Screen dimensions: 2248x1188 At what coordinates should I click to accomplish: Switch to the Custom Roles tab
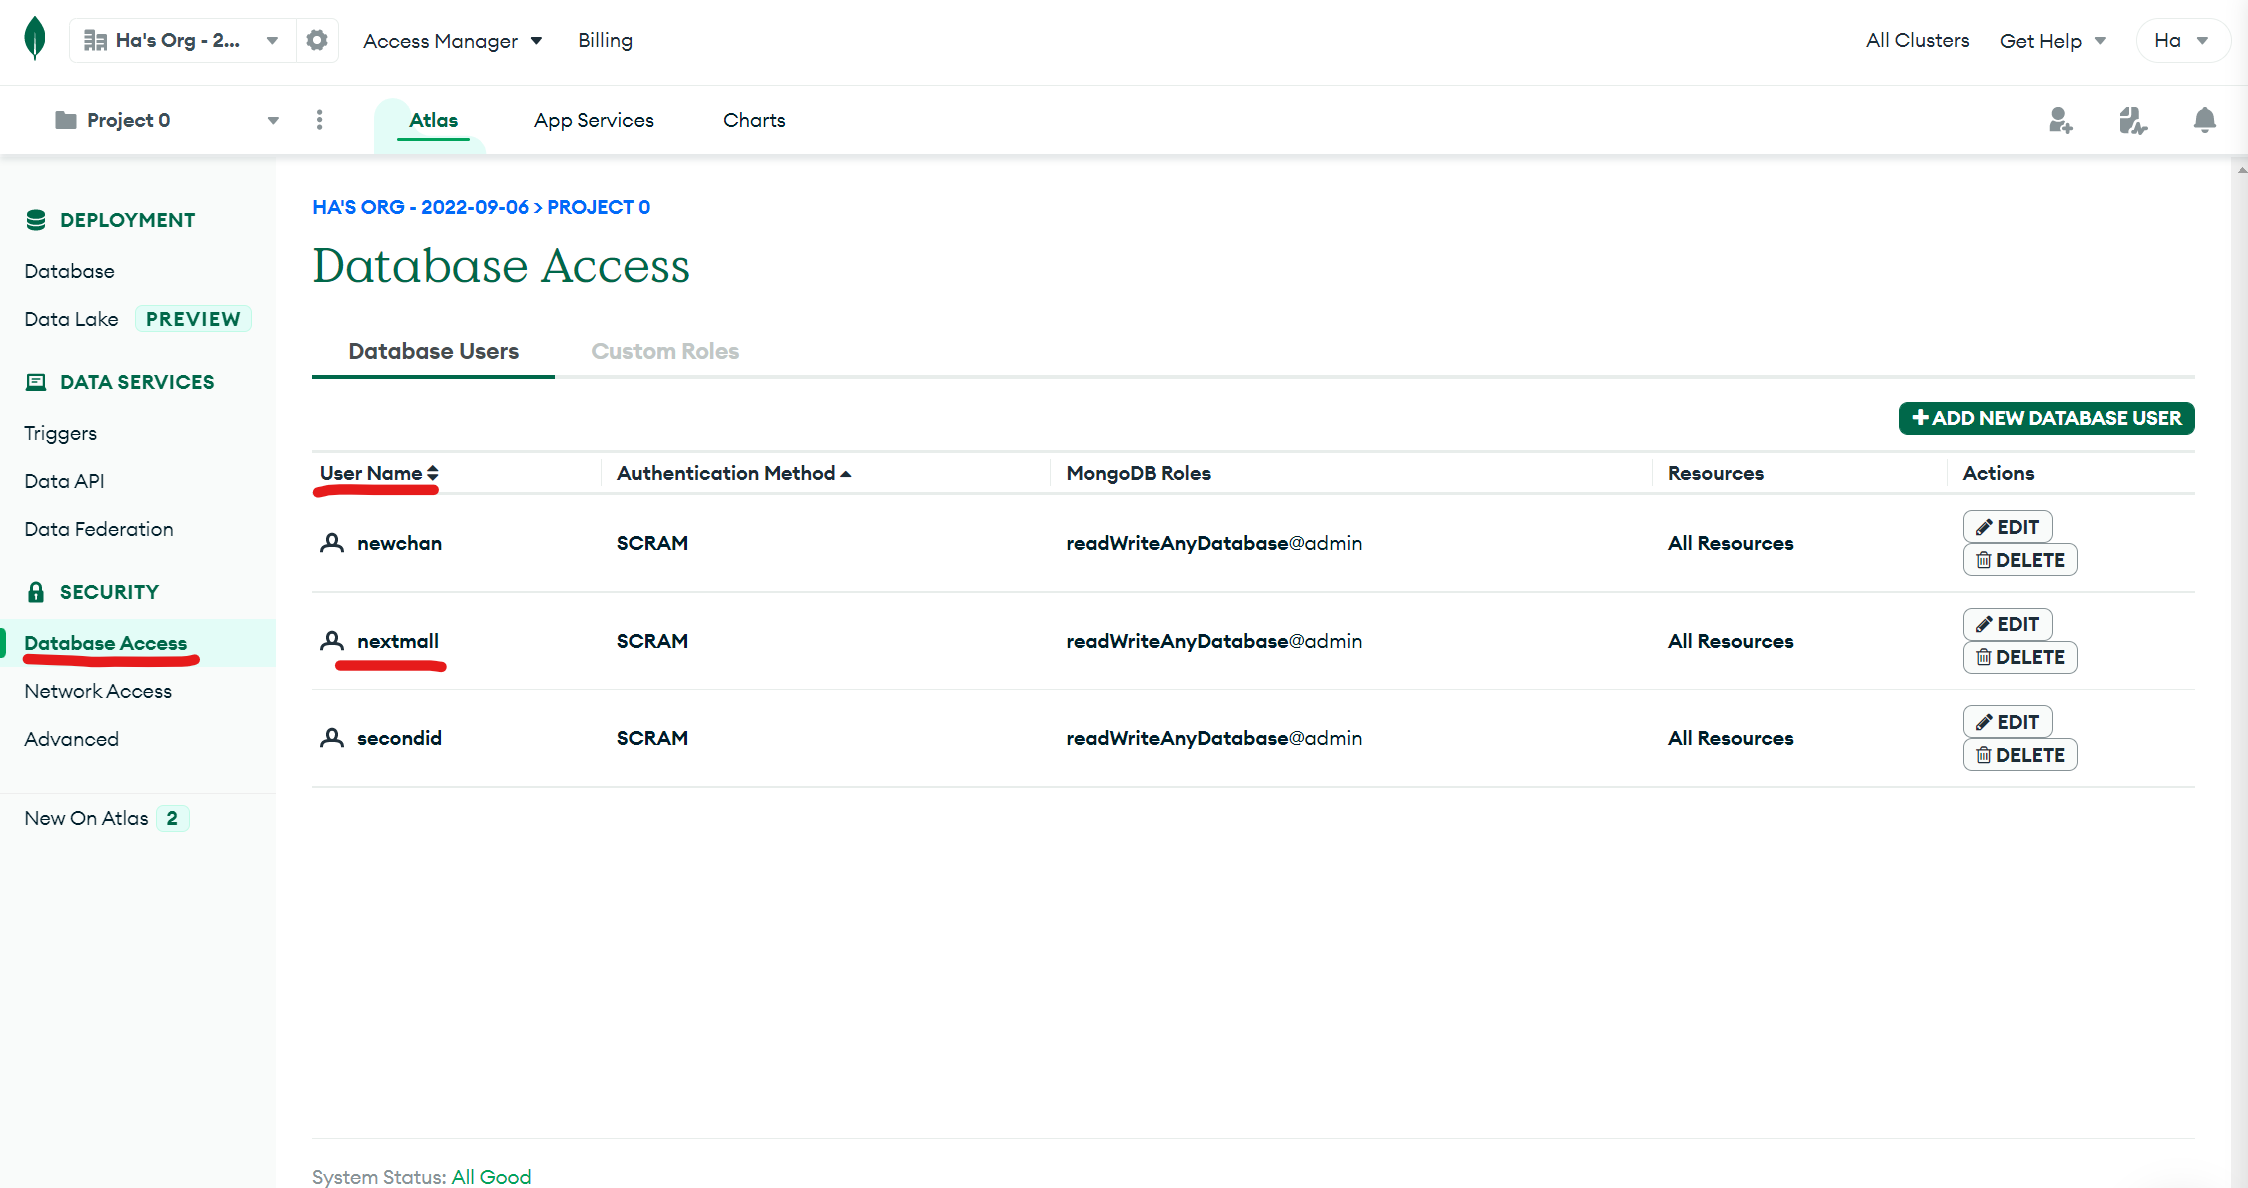pos(665,351)
